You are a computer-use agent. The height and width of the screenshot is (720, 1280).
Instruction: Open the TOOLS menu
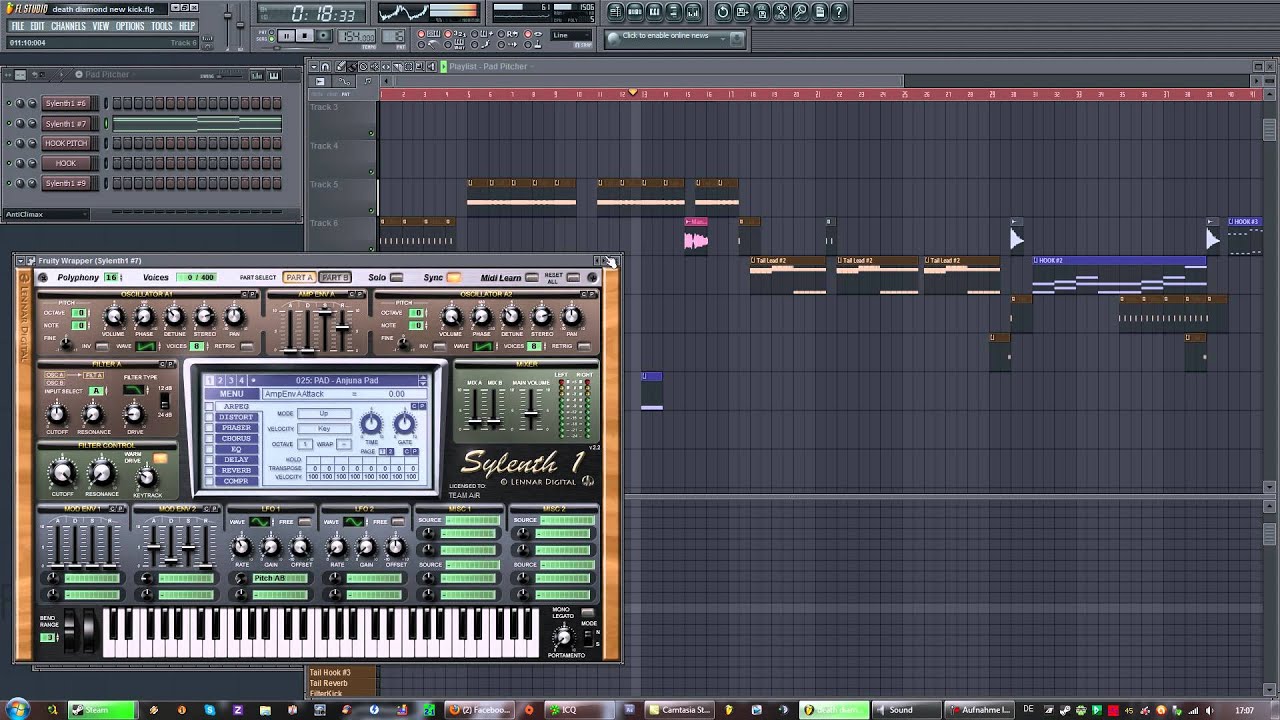(x=162, y=26)
